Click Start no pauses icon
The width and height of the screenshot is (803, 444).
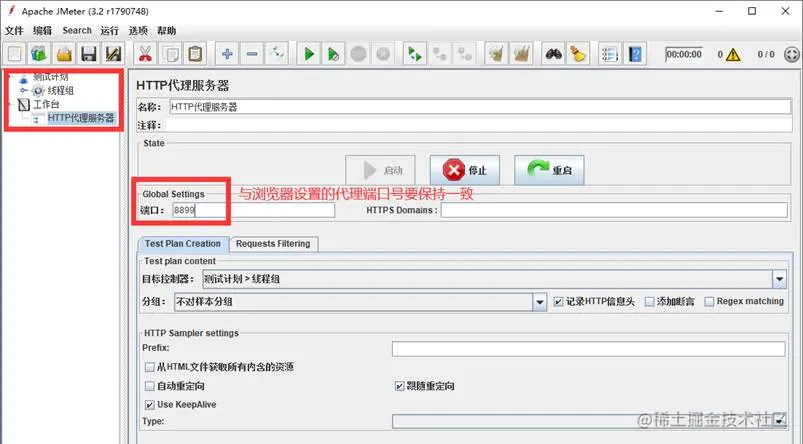click(x=333, y=54)
